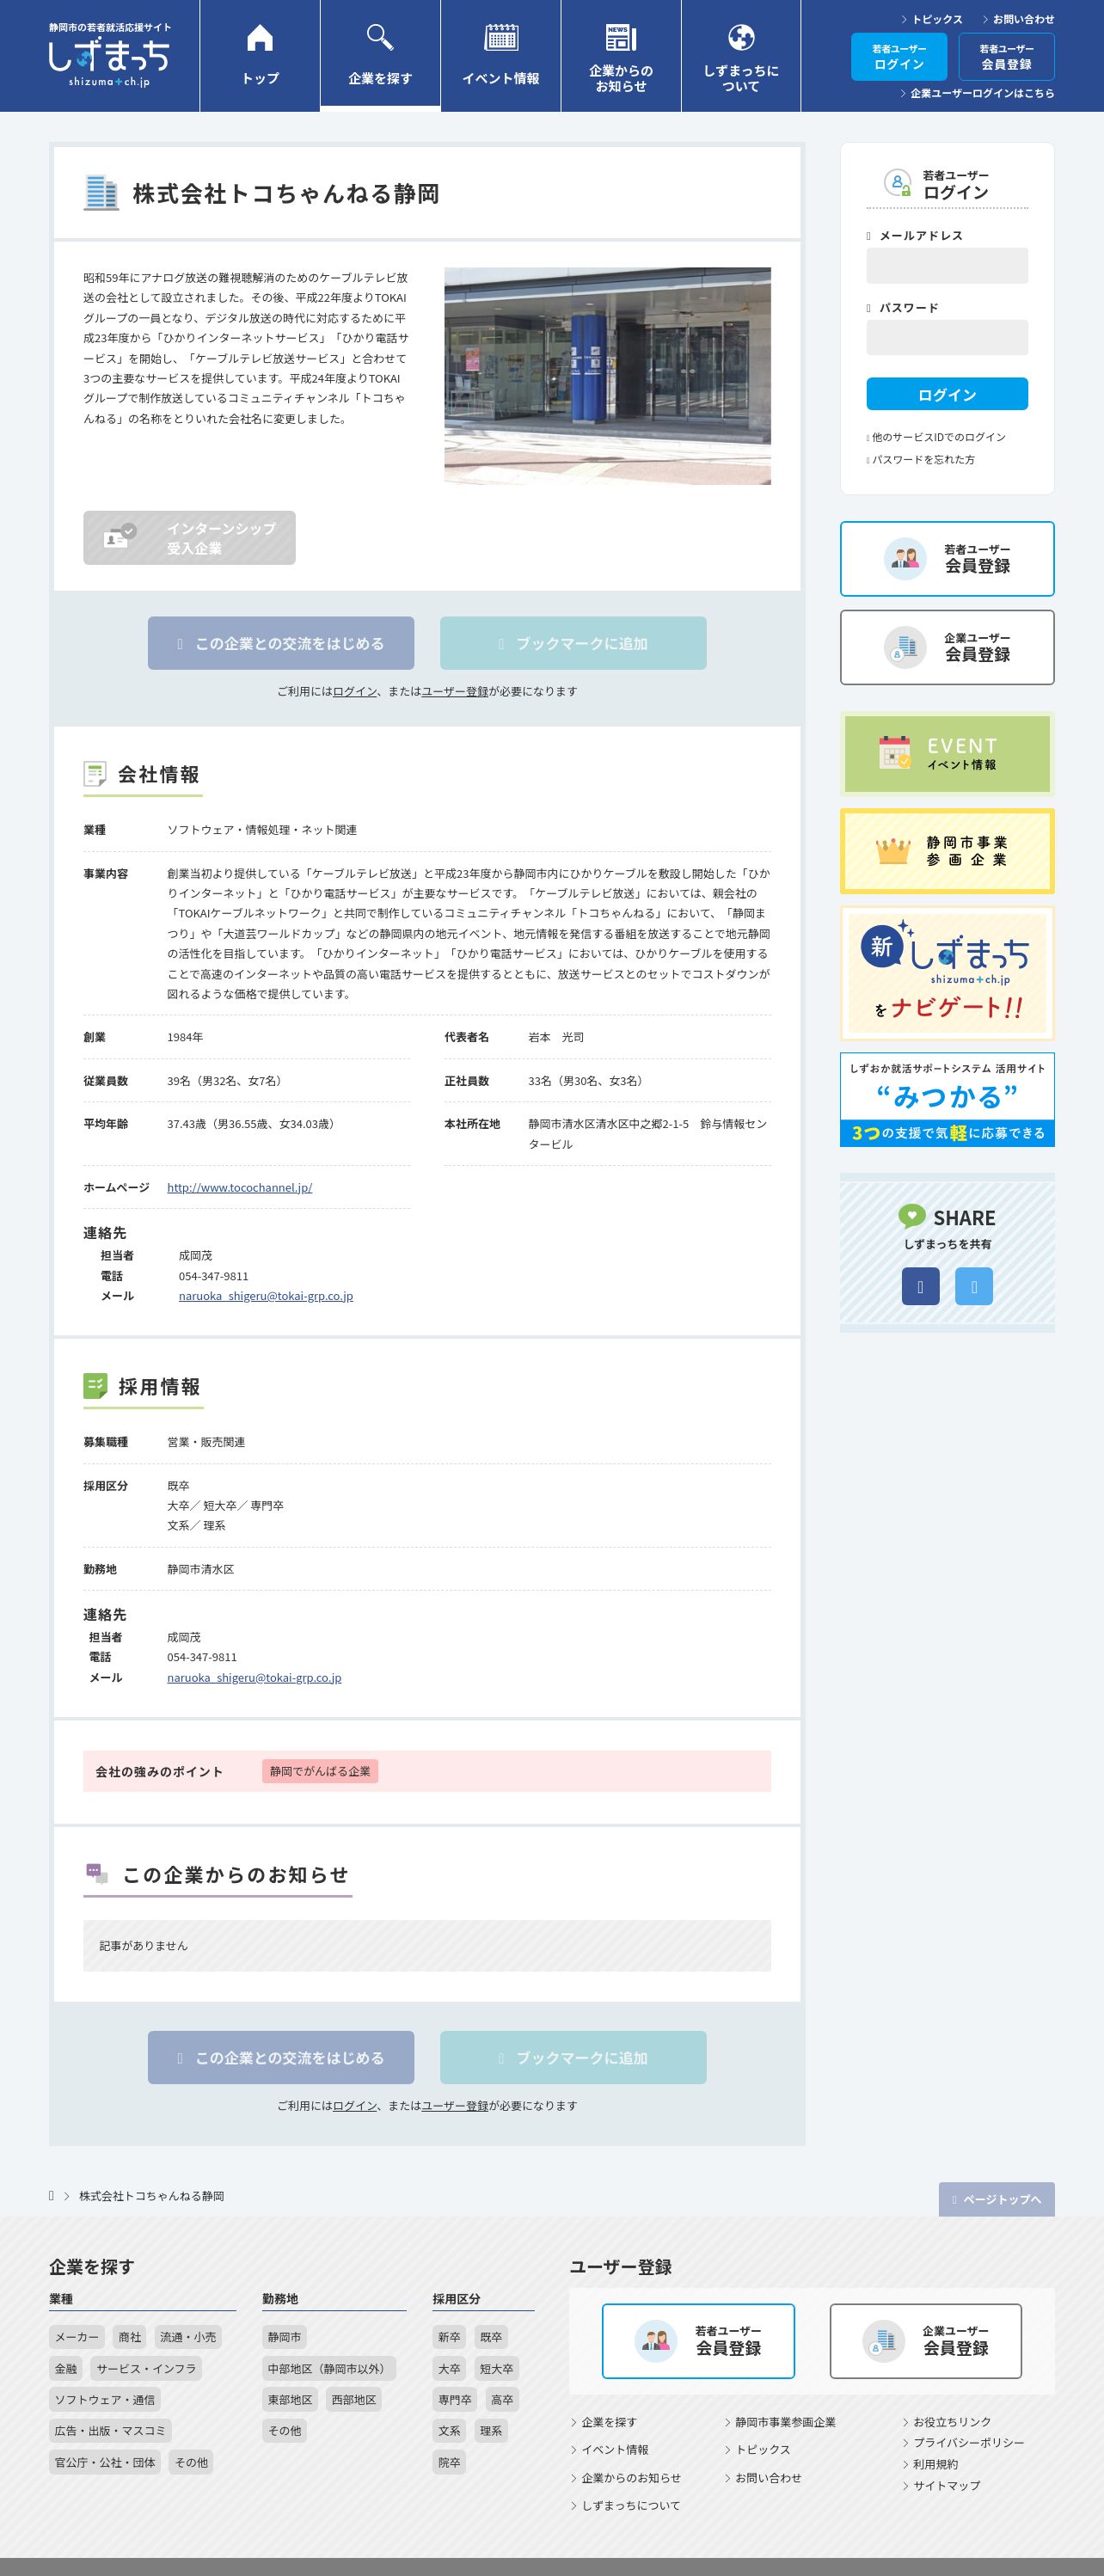
Task: Click the インターンシップ受入企業 badge
Action: 189,538
